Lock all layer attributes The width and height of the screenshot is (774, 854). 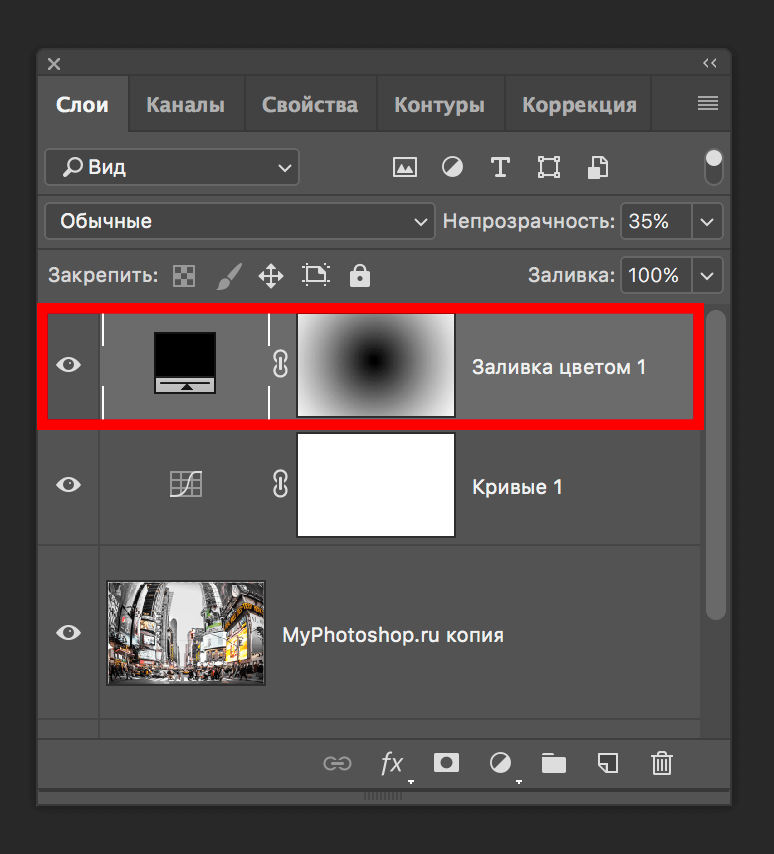click(359, 275)
